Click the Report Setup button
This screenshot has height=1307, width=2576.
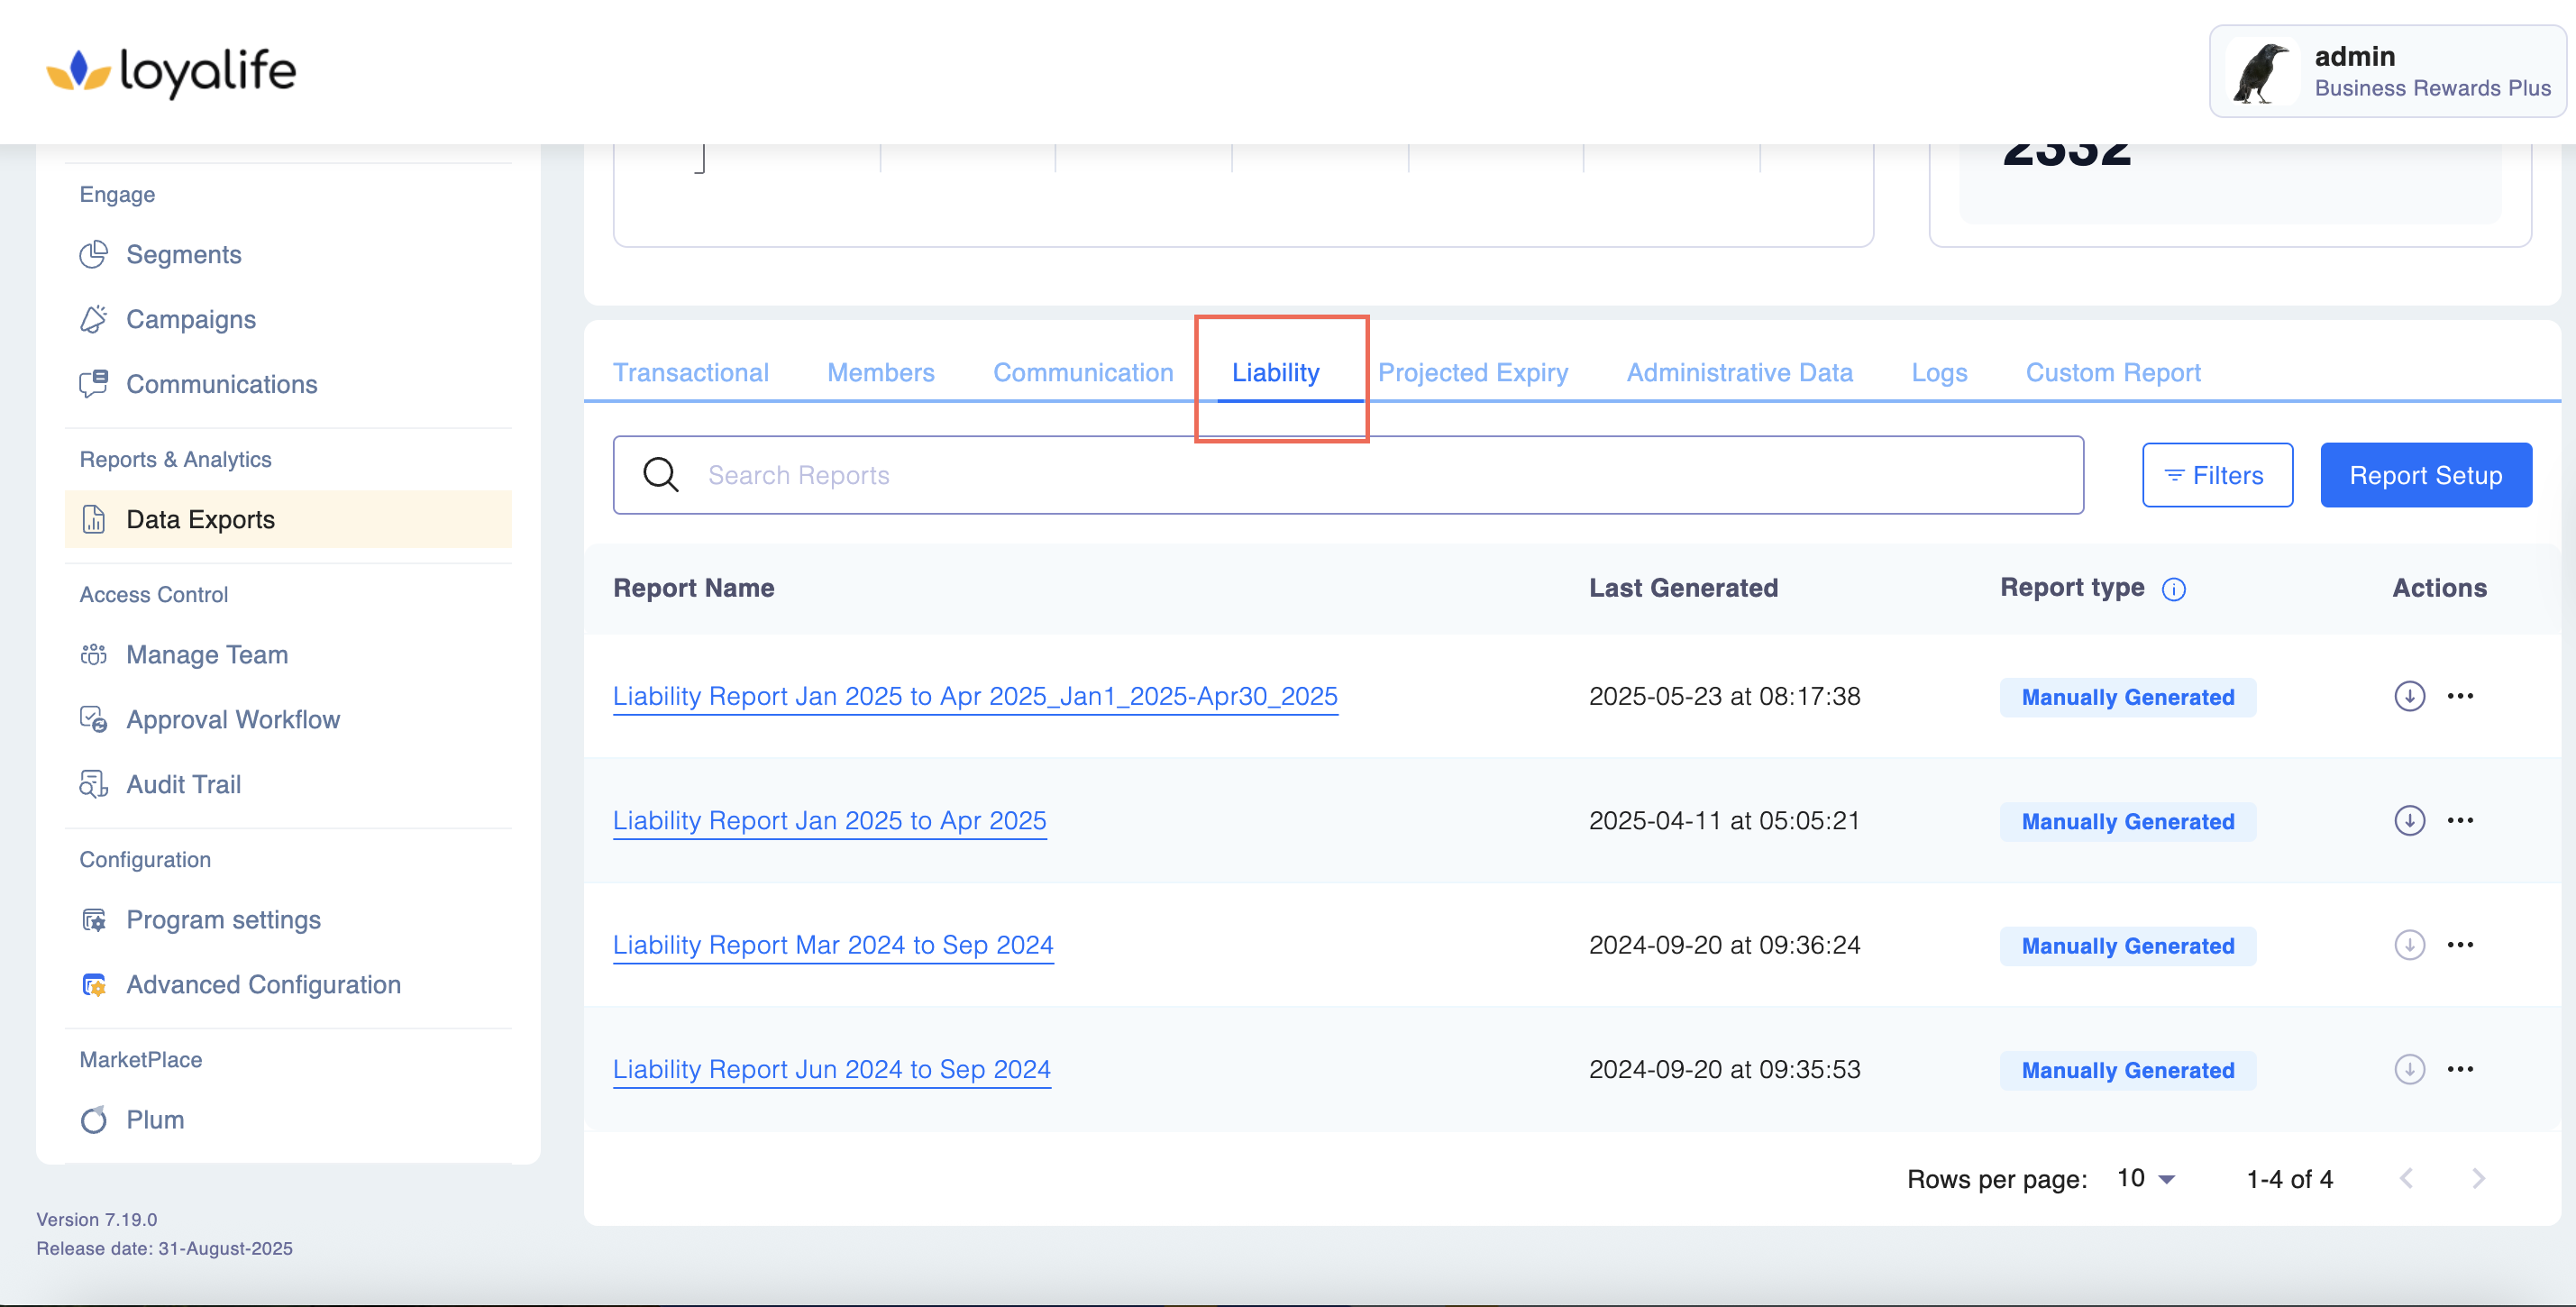coord(2425,475)
